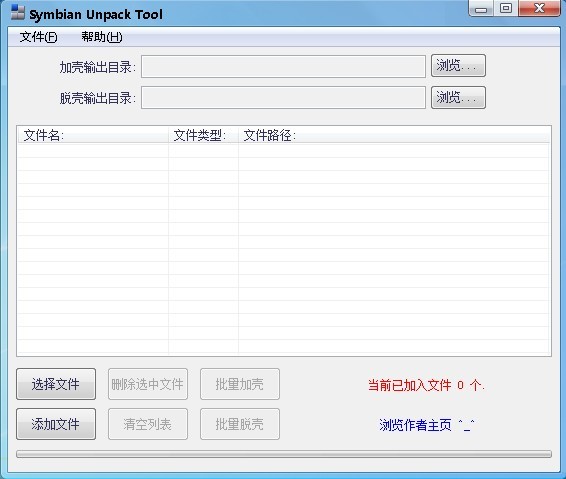
Task: Click the 批量加壳 button
Action: click(240, 384)
